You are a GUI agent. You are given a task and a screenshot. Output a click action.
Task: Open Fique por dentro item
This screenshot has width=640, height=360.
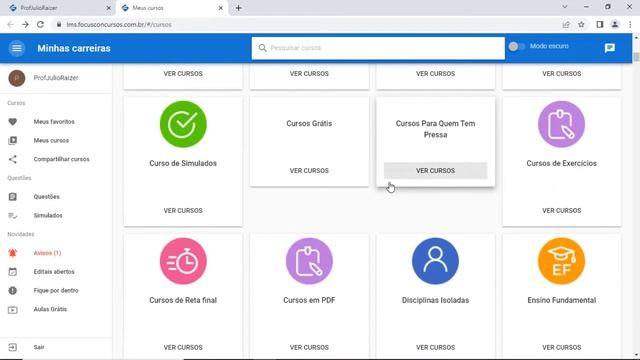[x=56, y=291]
